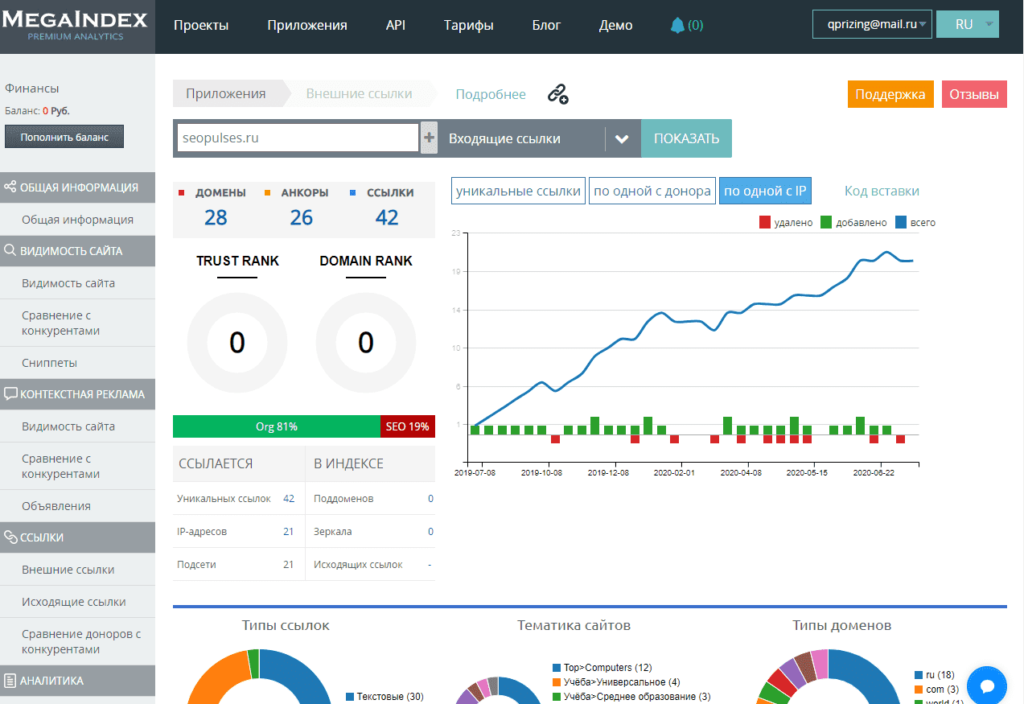Click the add link chain icon
Screen dimensions: 1024x704
[x=558, y=94]
